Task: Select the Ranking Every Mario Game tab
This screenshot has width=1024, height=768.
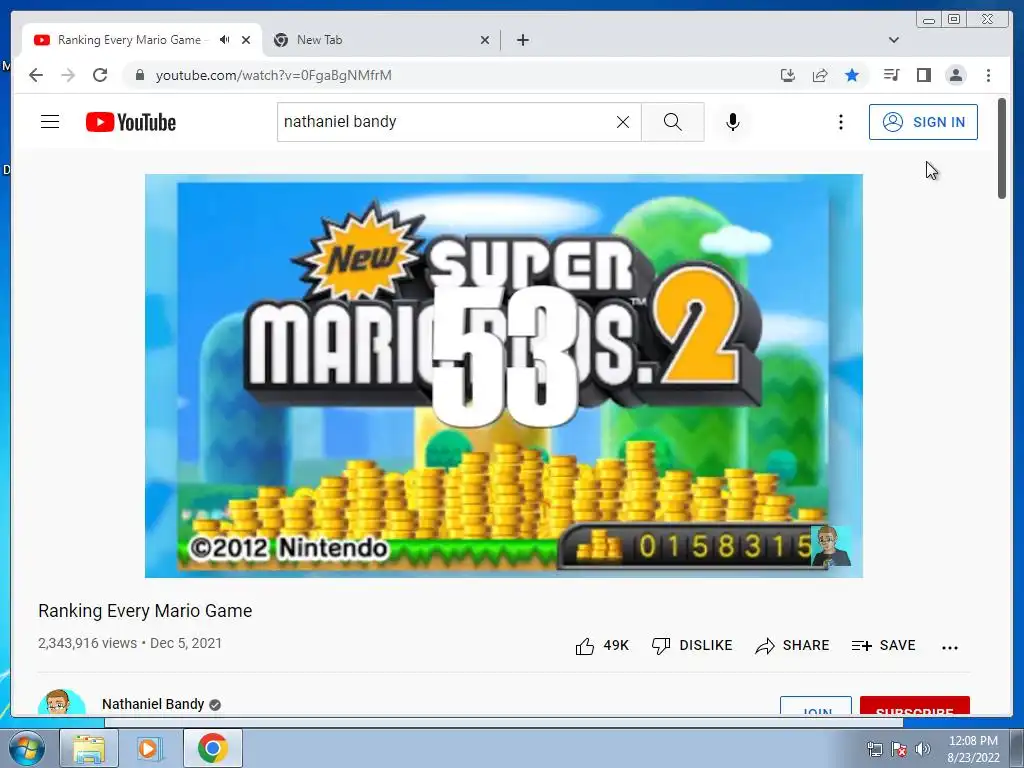Action: [x=142, y=40]
